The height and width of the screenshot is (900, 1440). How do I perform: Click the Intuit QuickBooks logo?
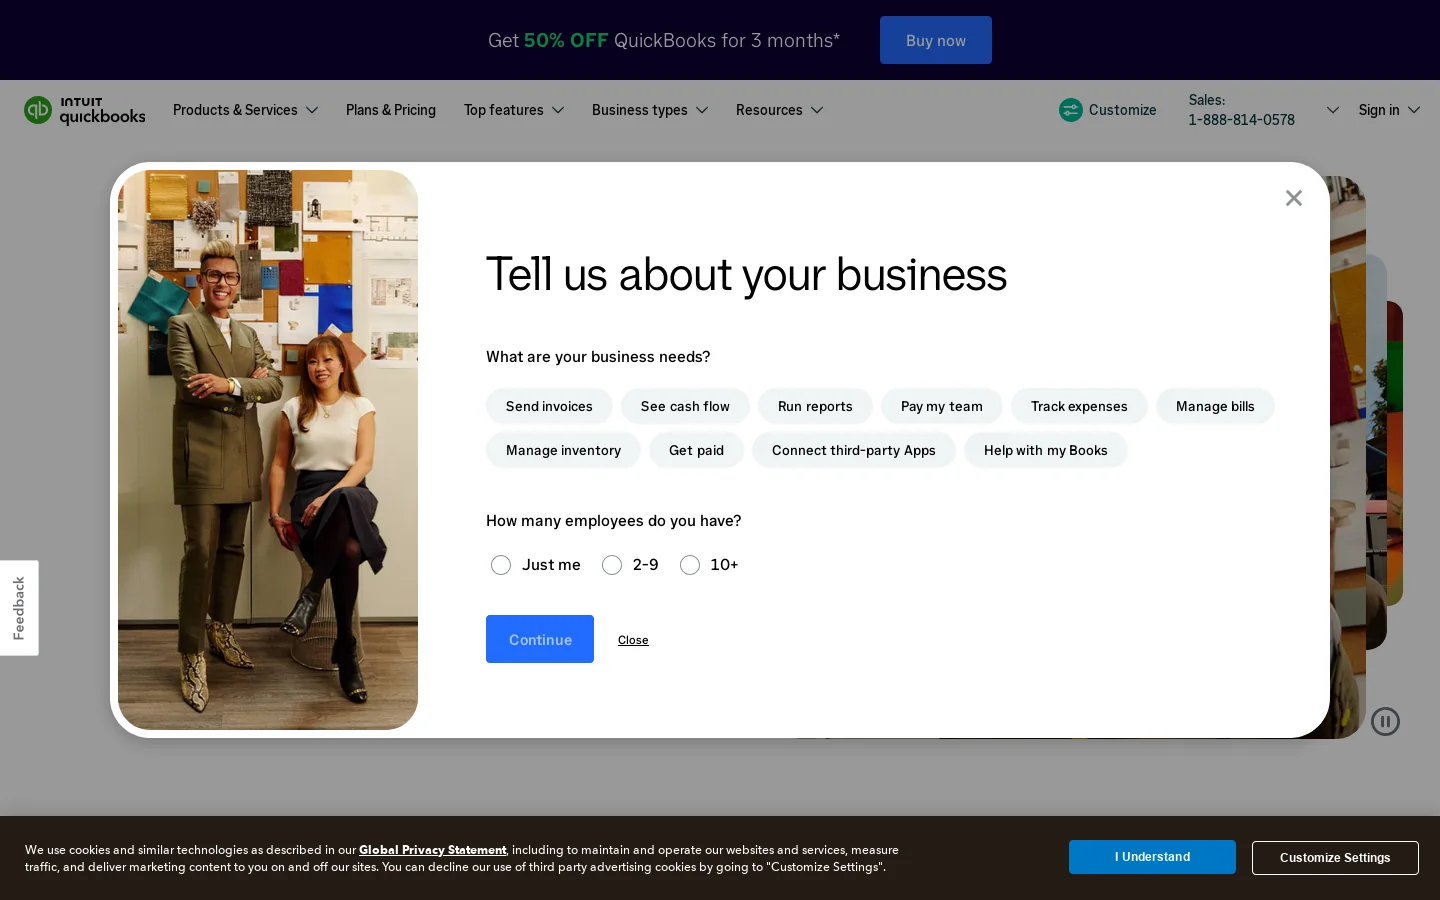[85, 110]
